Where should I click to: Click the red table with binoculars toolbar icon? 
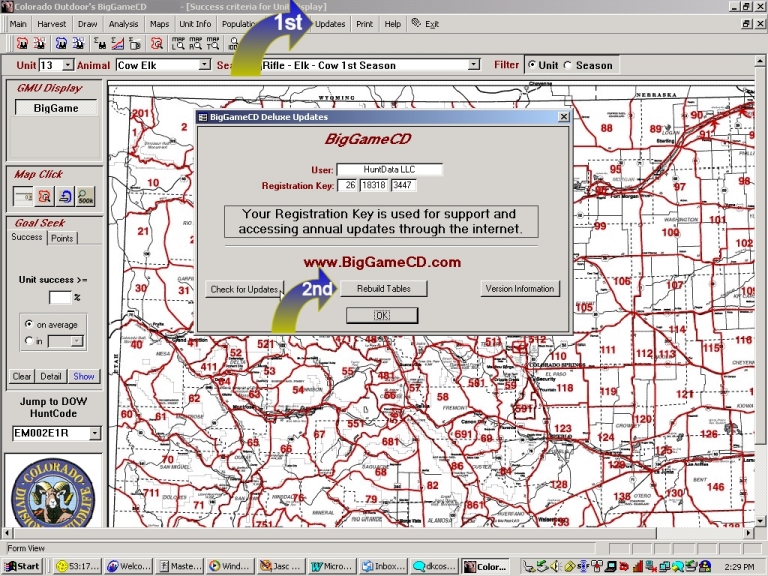pos(39,43)
